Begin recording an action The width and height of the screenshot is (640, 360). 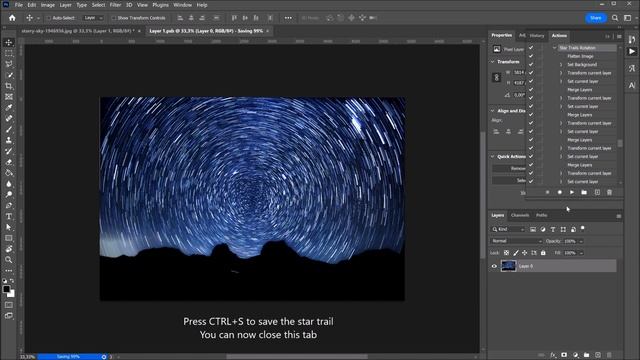tap(560, 192)
